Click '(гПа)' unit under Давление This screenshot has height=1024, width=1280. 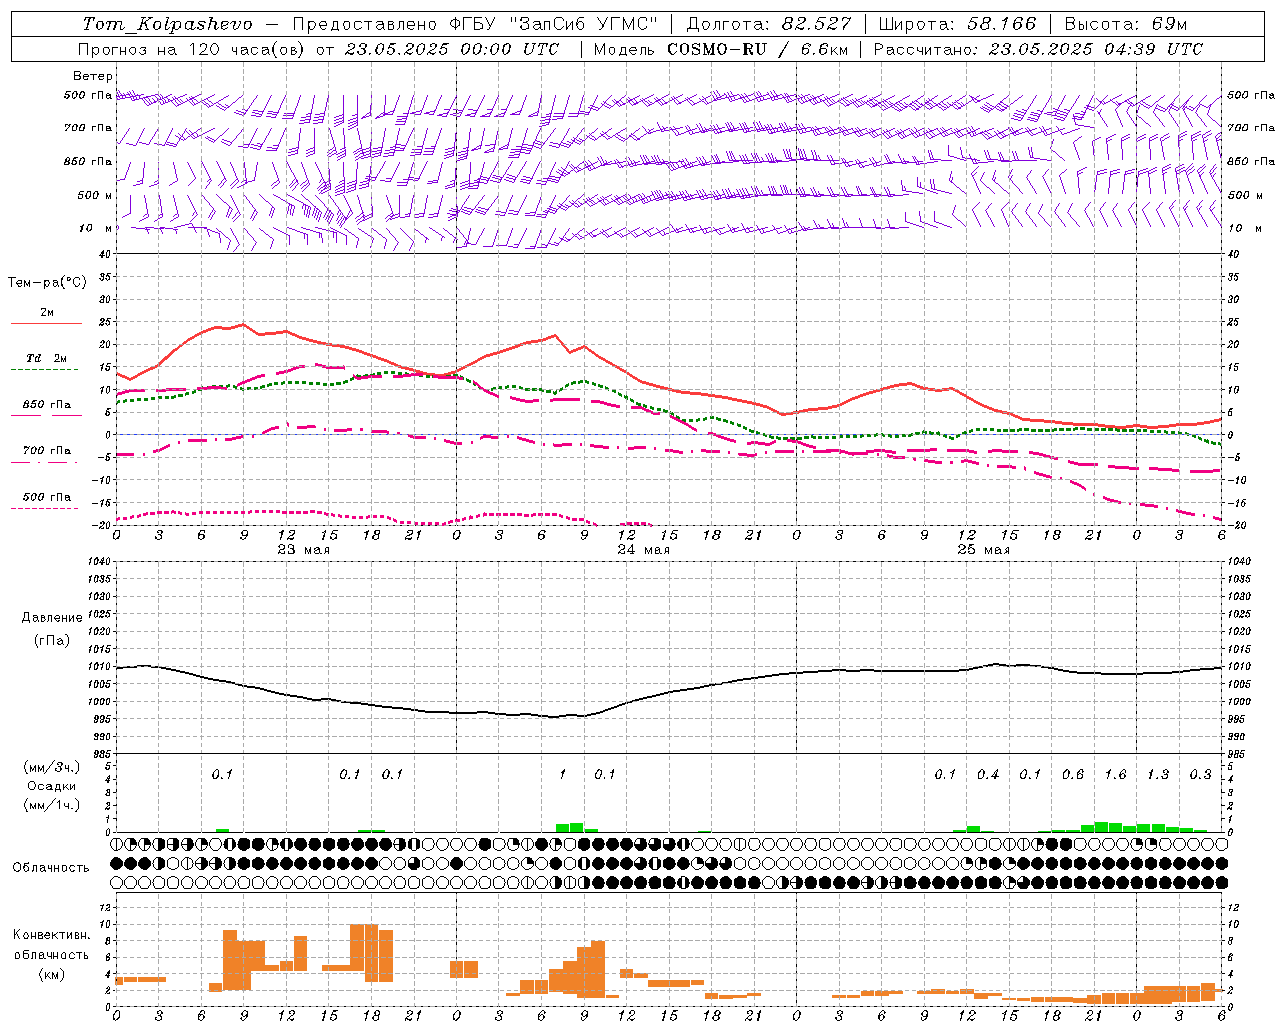pos(51,641)
